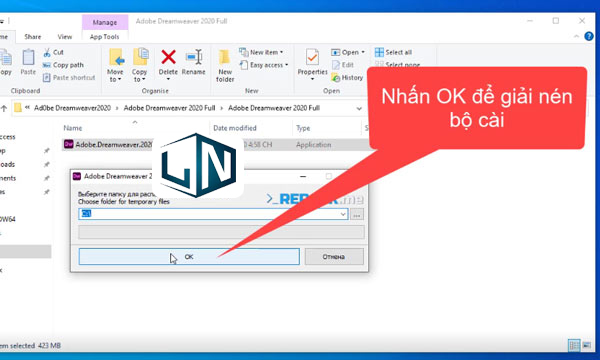The width and height of the screenshot is (600, 360).
Task: Click the Edit ribbon button
Action: click(343, 65)
